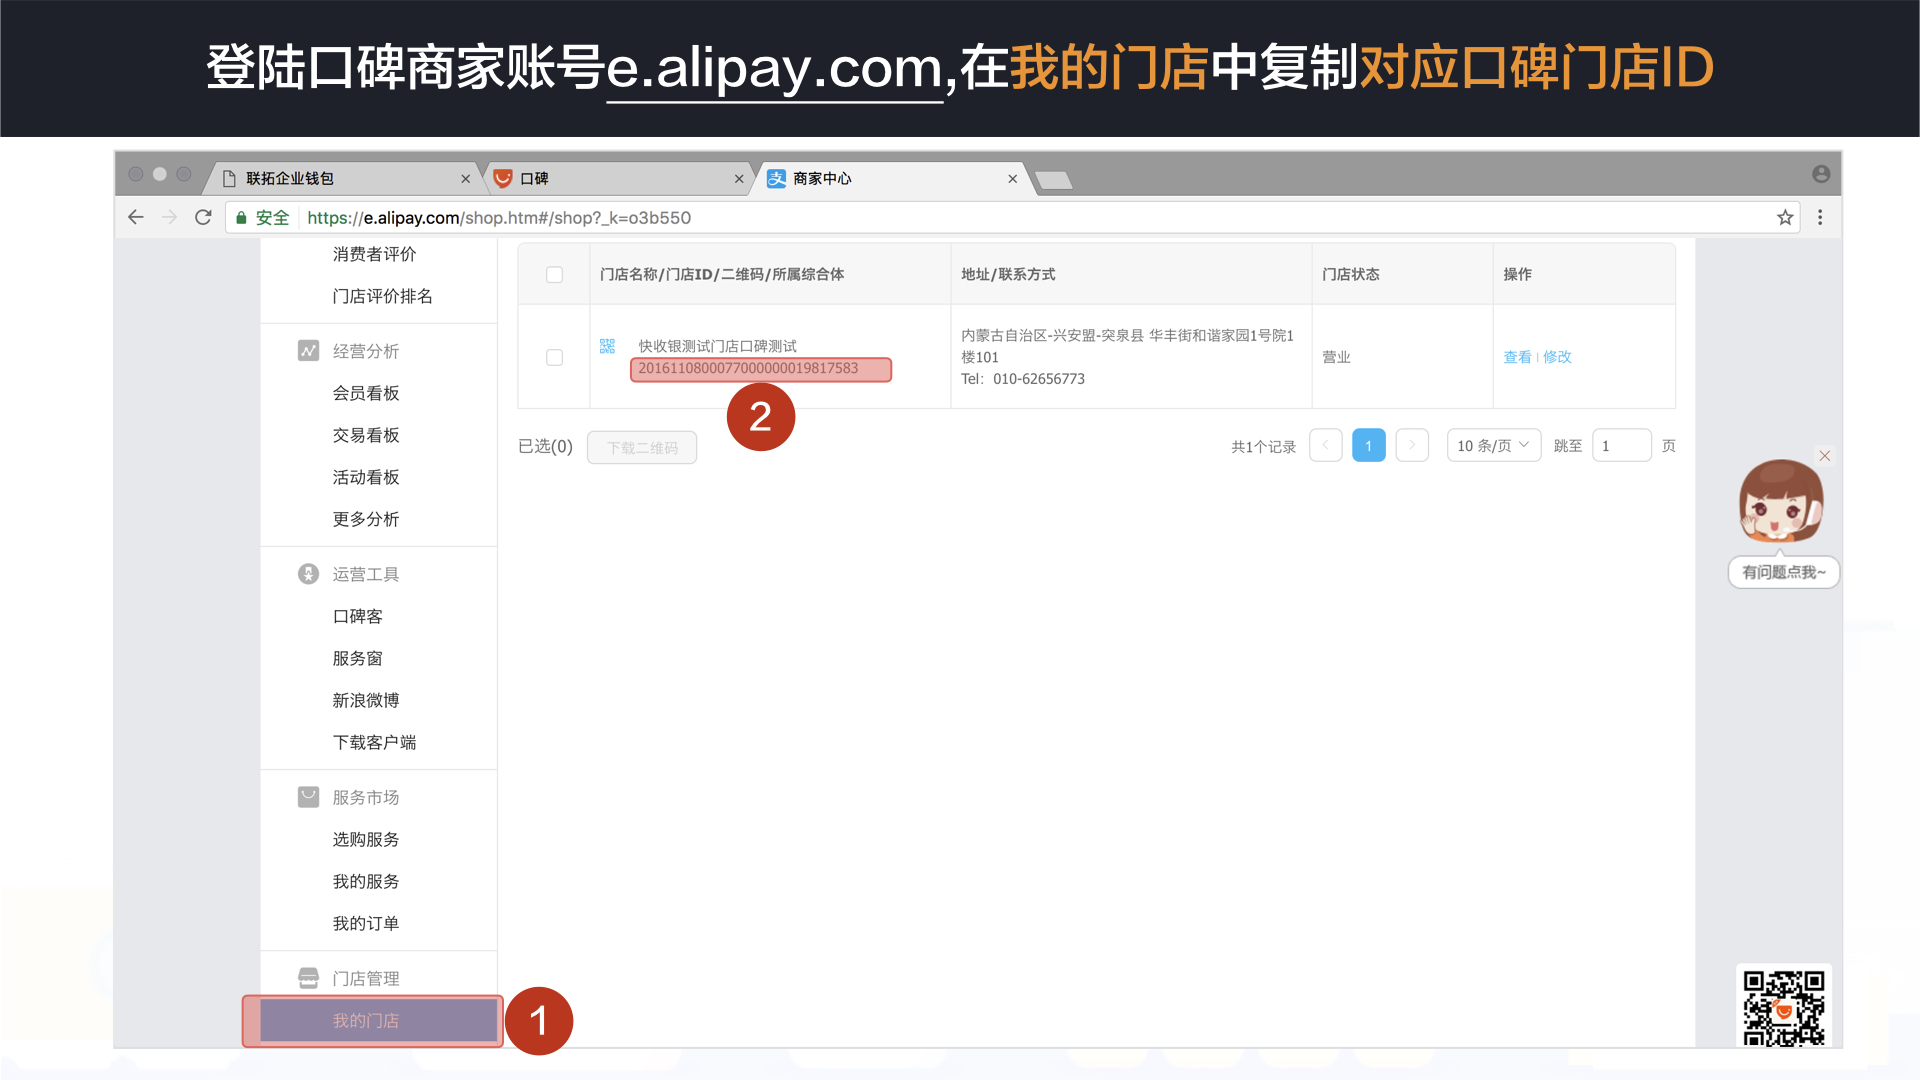Viewport: 1920px width, 1080px height.
Task: Click the 经营分析 section heading
Action: click(366, 351)
